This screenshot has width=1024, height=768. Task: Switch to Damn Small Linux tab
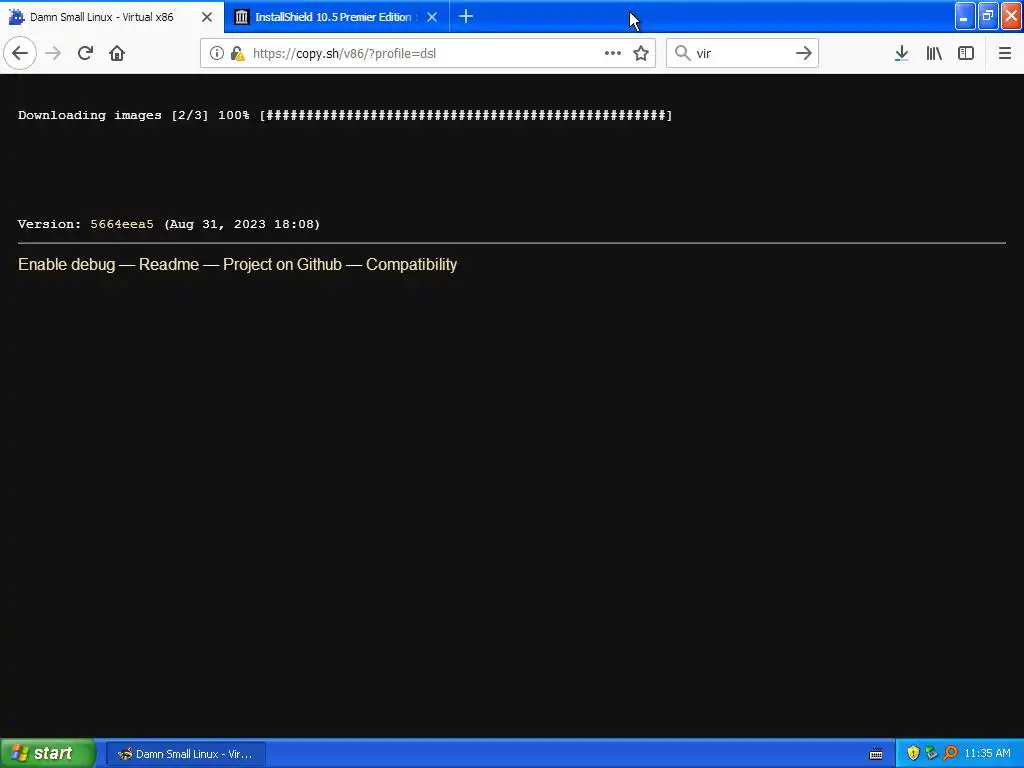click(x=112, y=17)
